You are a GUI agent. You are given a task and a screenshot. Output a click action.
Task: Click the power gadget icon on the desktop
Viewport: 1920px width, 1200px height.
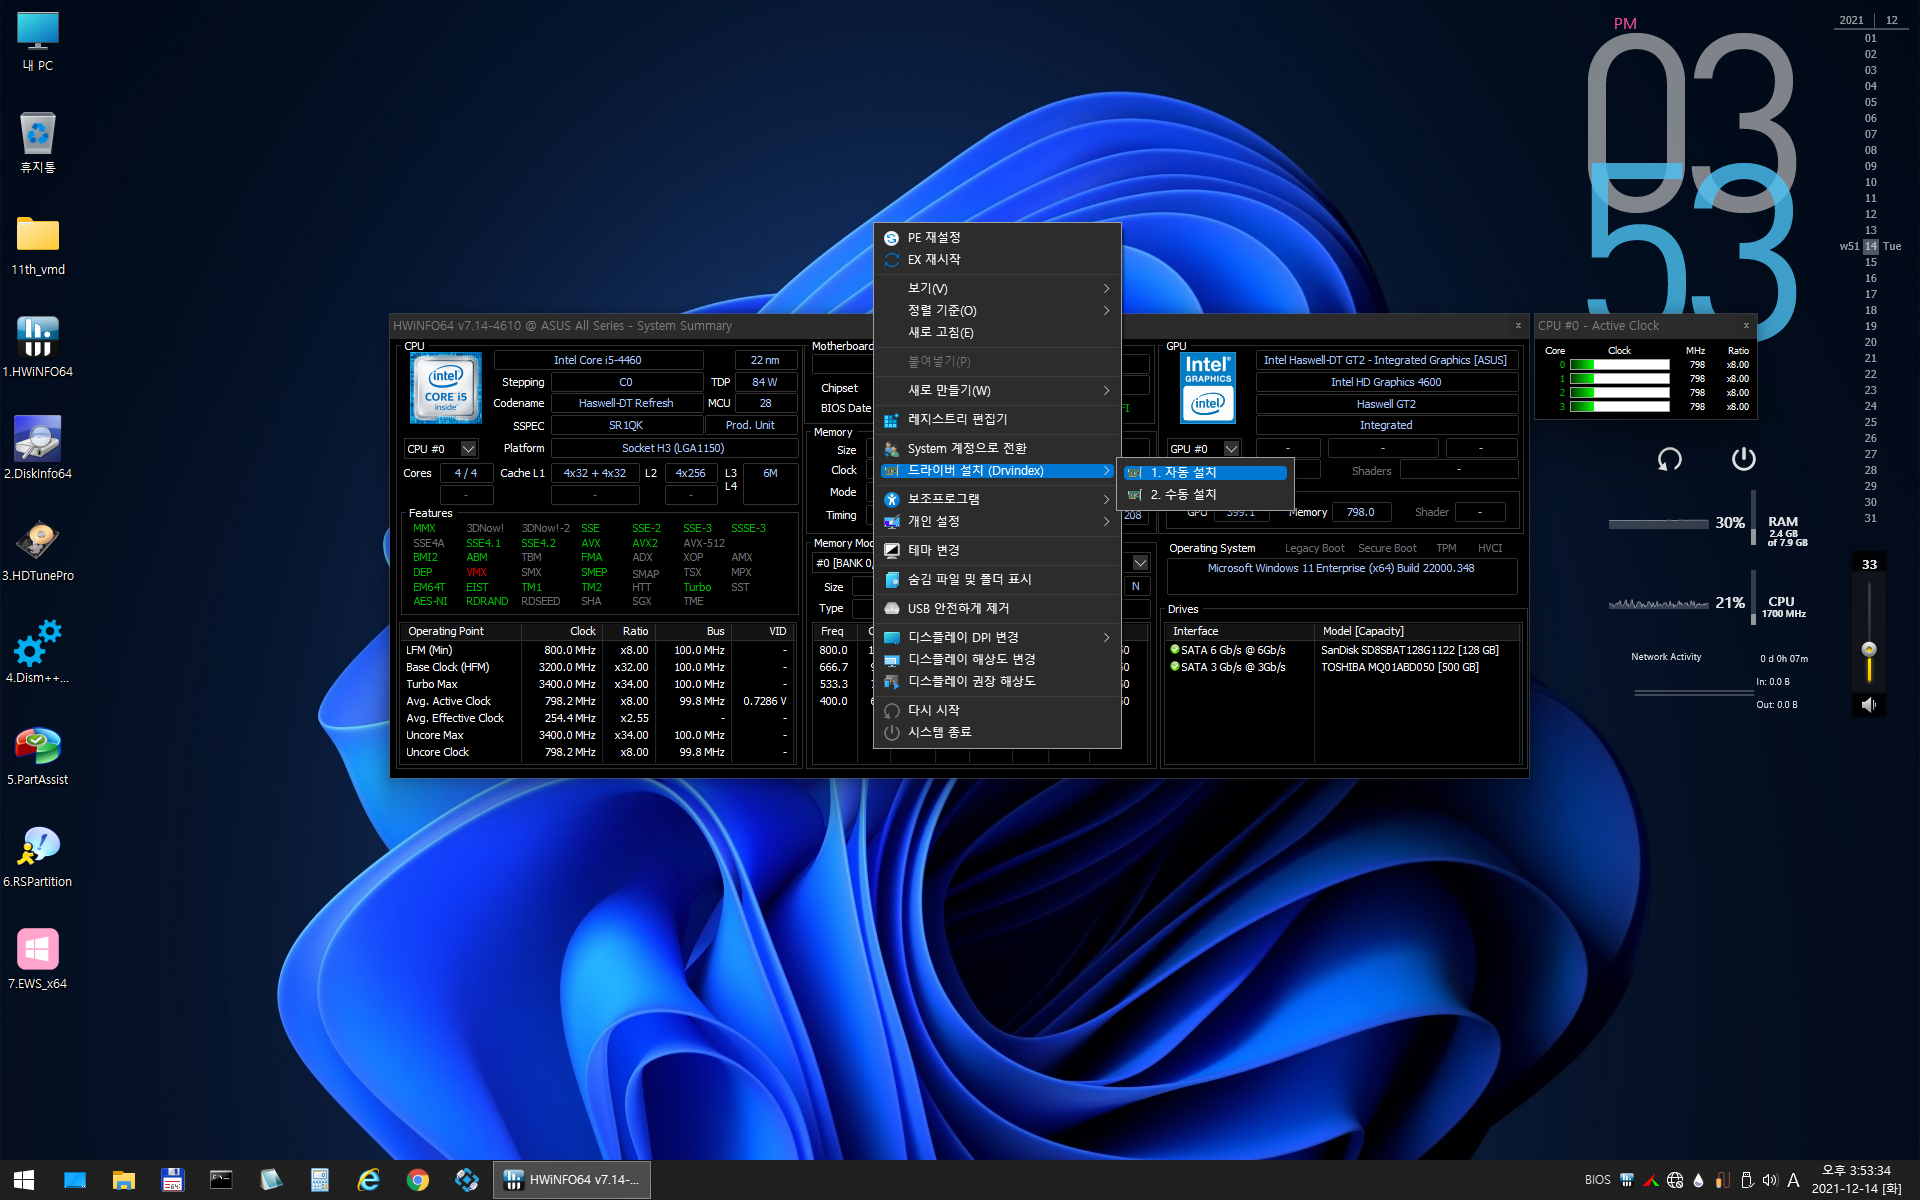coord(1743,458)
